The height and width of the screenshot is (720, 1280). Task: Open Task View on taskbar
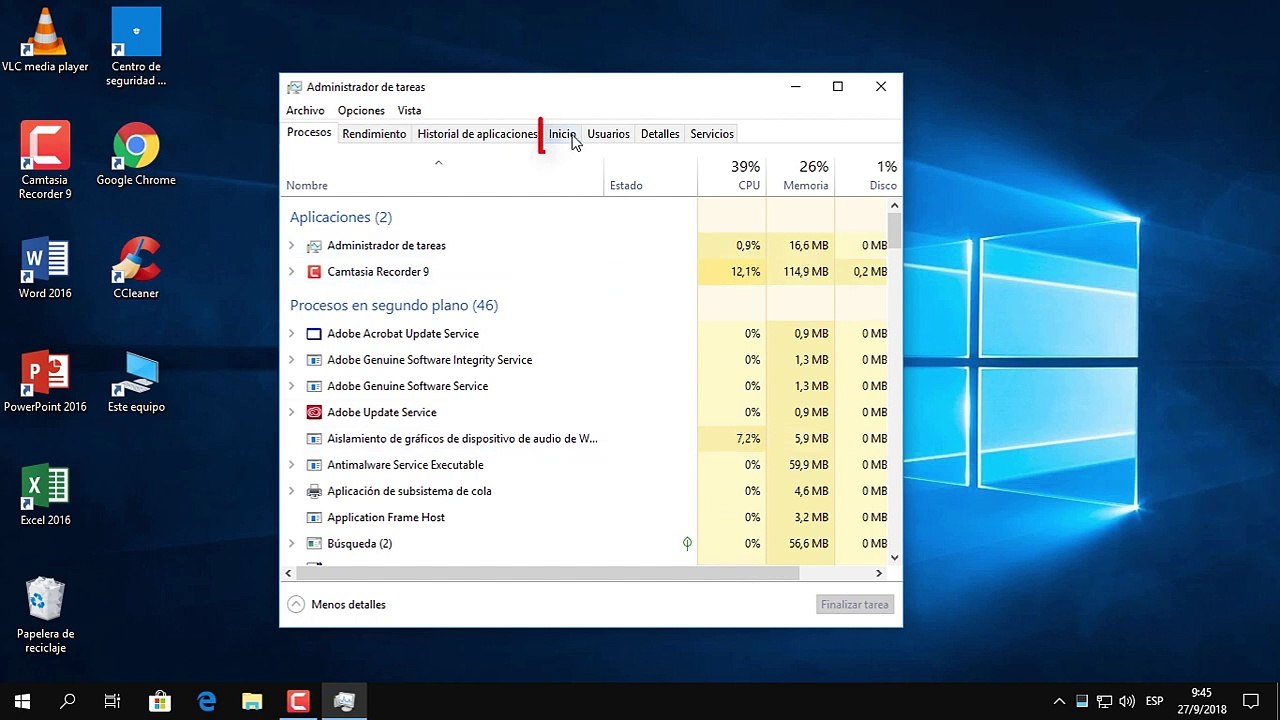pyautogui.click(x=113, y=701)
